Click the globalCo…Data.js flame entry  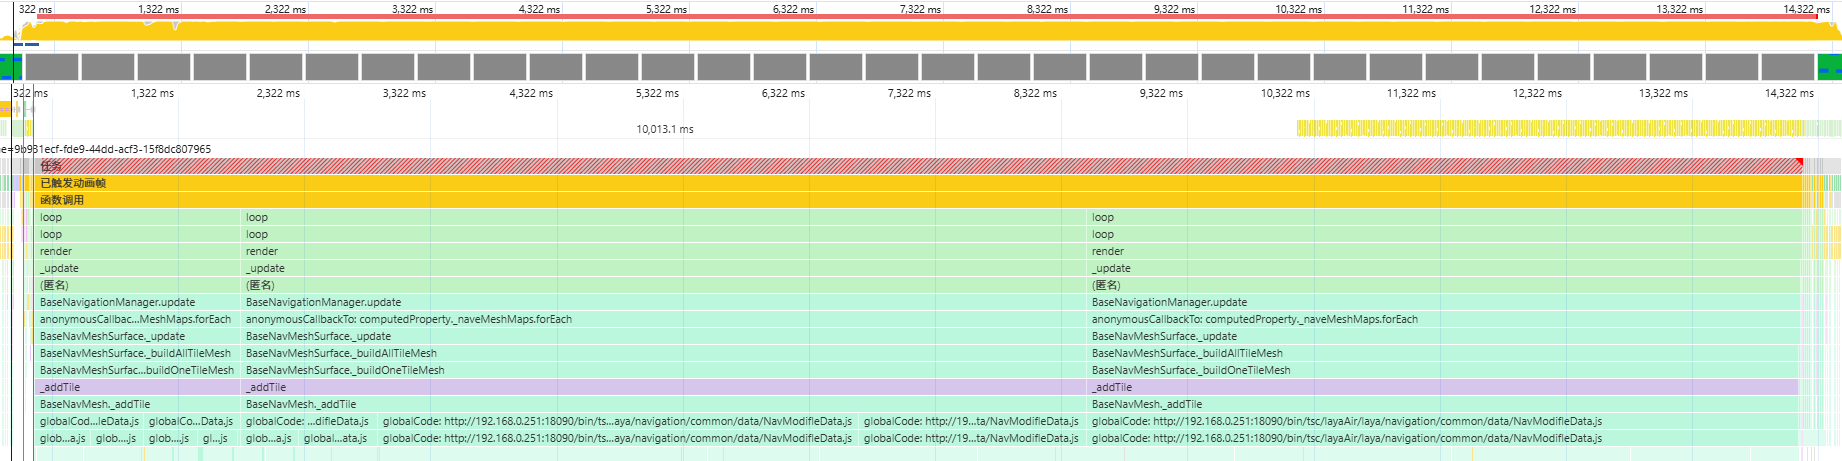click(x=190, y=421)
